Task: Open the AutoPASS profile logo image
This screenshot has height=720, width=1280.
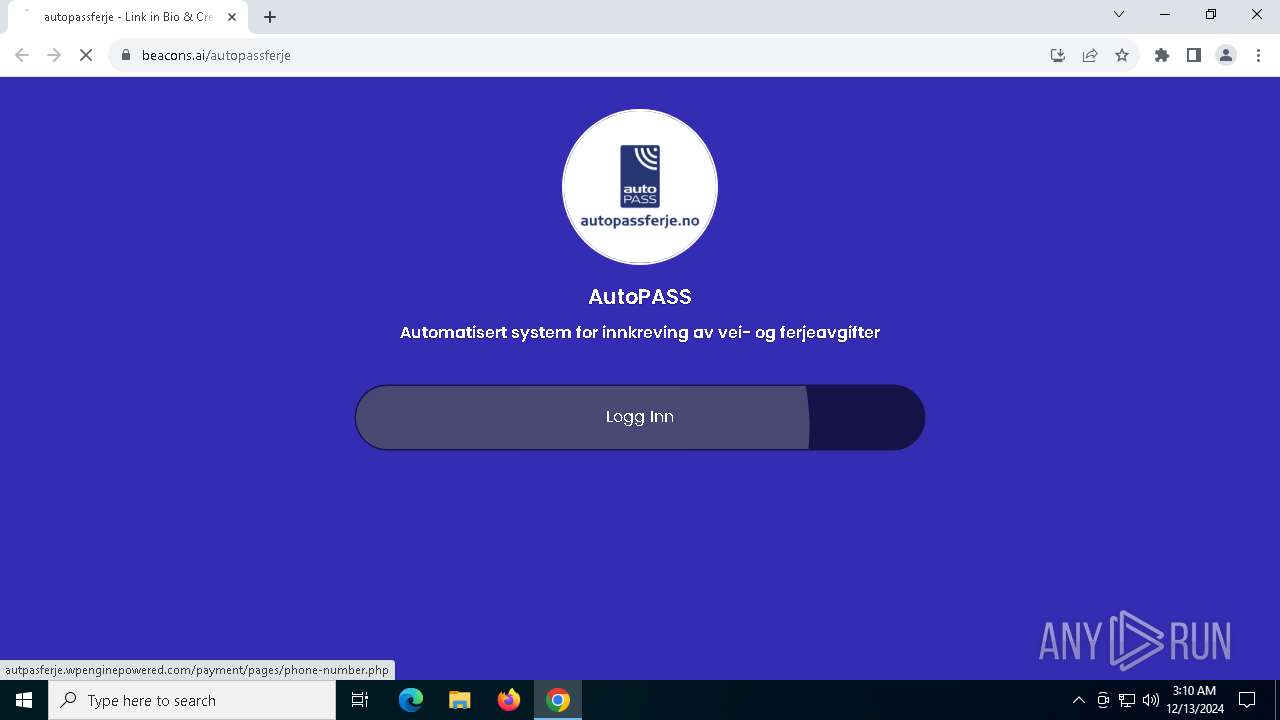Action: (x=640, y=187)
